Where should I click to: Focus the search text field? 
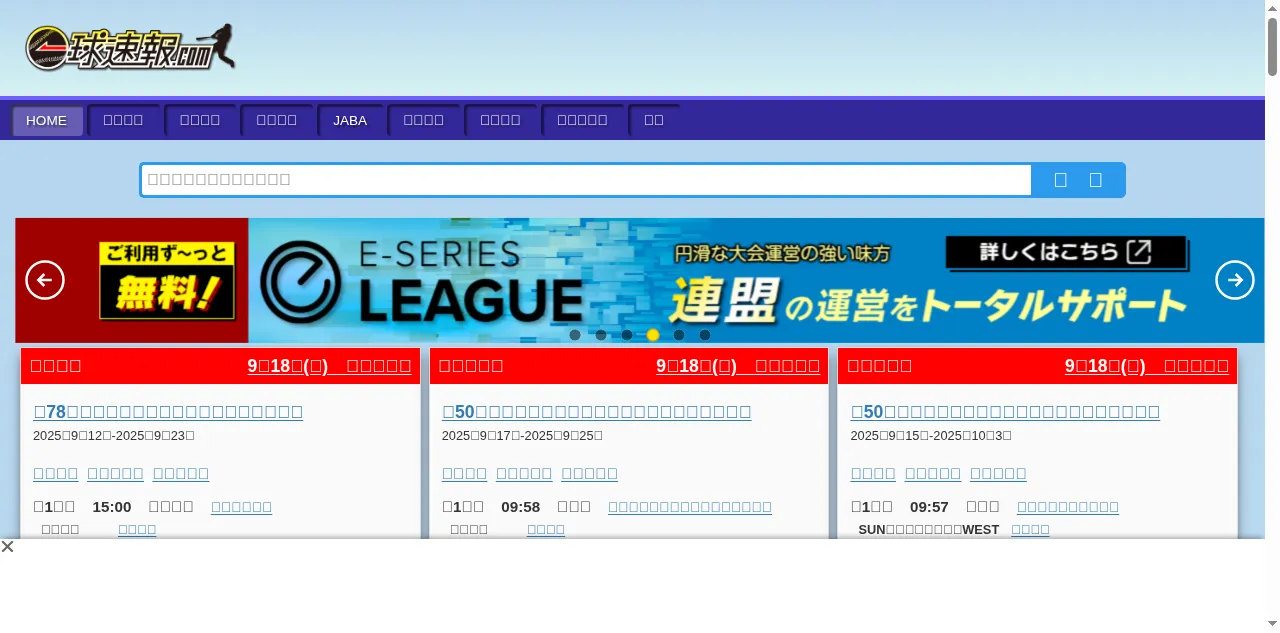586,180
